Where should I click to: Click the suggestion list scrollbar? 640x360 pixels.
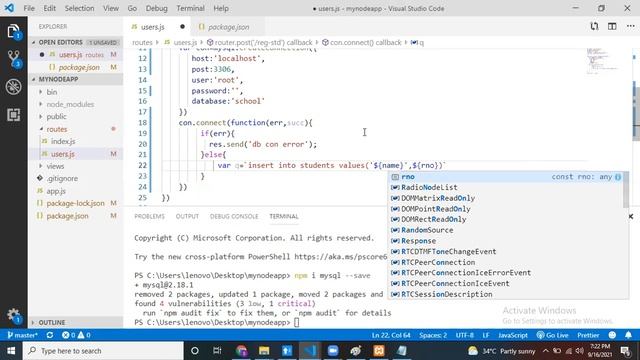tap(626, 190)
